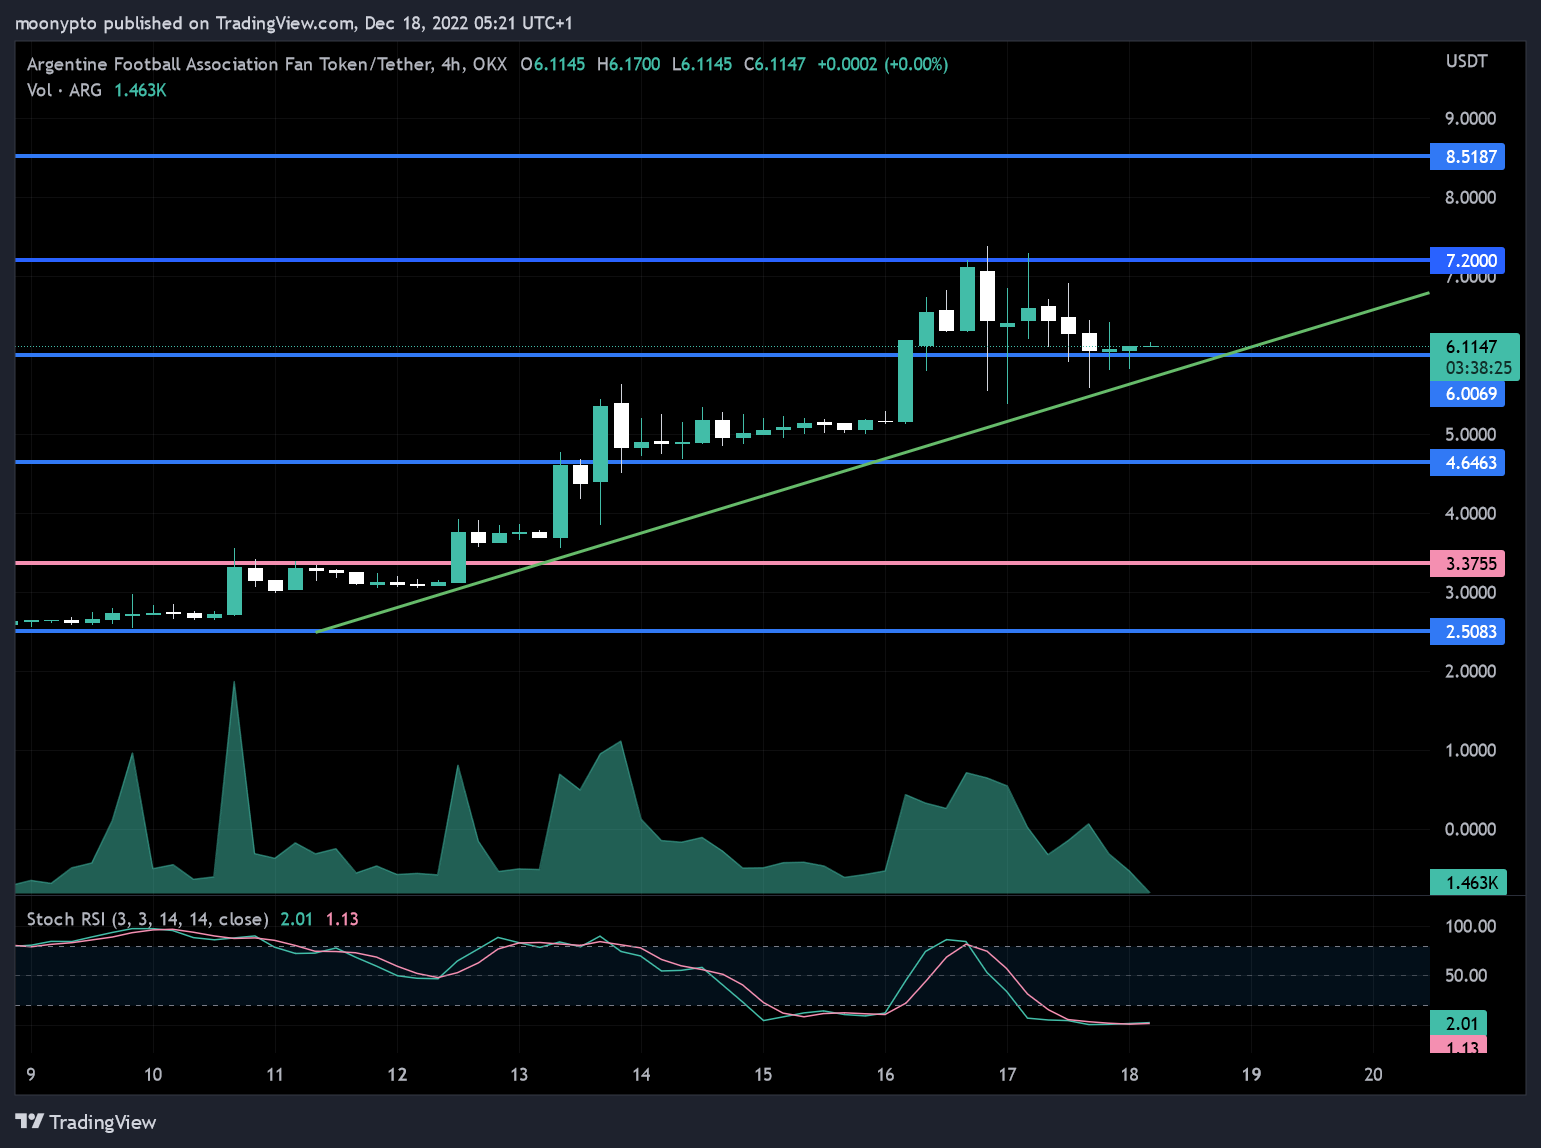Click the change value +0.0002 (+0.00%)
This screenshot has height=1148, width=1541.
tap(882, 64)
